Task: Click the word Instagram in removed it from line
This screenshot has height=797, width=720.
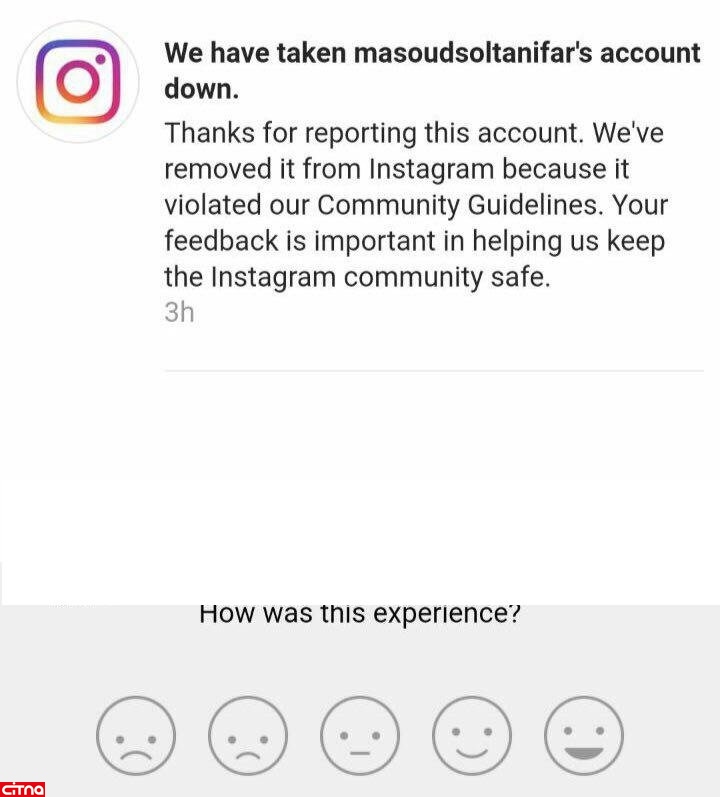Action: pyautogui.click(x=431, y=169)
